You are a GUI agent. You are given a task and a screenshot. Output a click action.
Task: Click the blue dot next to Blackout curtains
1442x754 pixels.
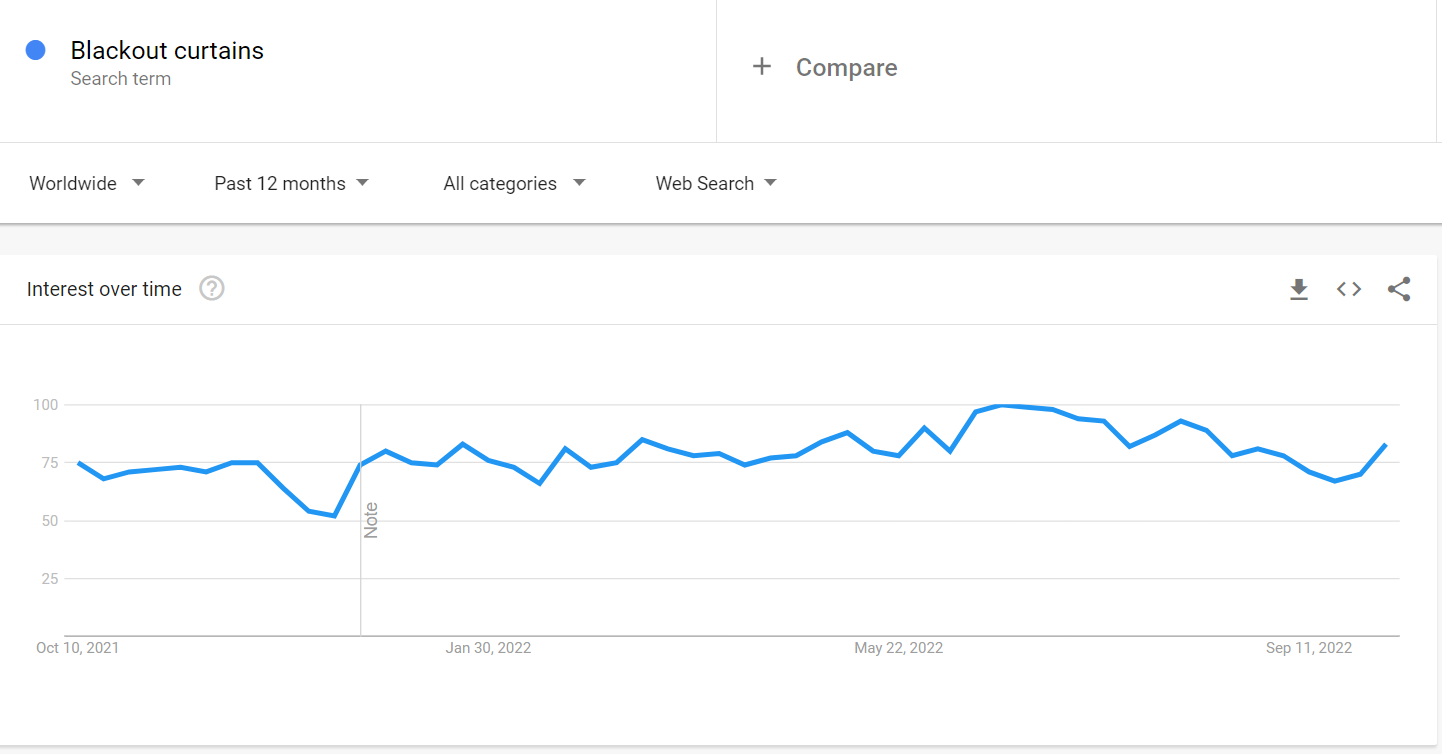click(36, 50)
